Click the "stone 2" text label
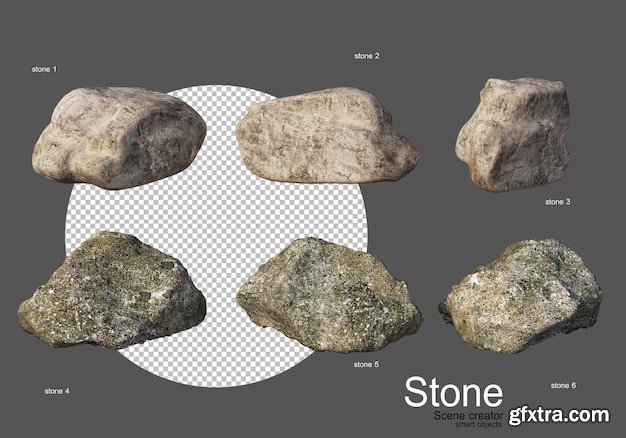The width and height of the screenshot is (626, 438). click(x=367, y=56)
